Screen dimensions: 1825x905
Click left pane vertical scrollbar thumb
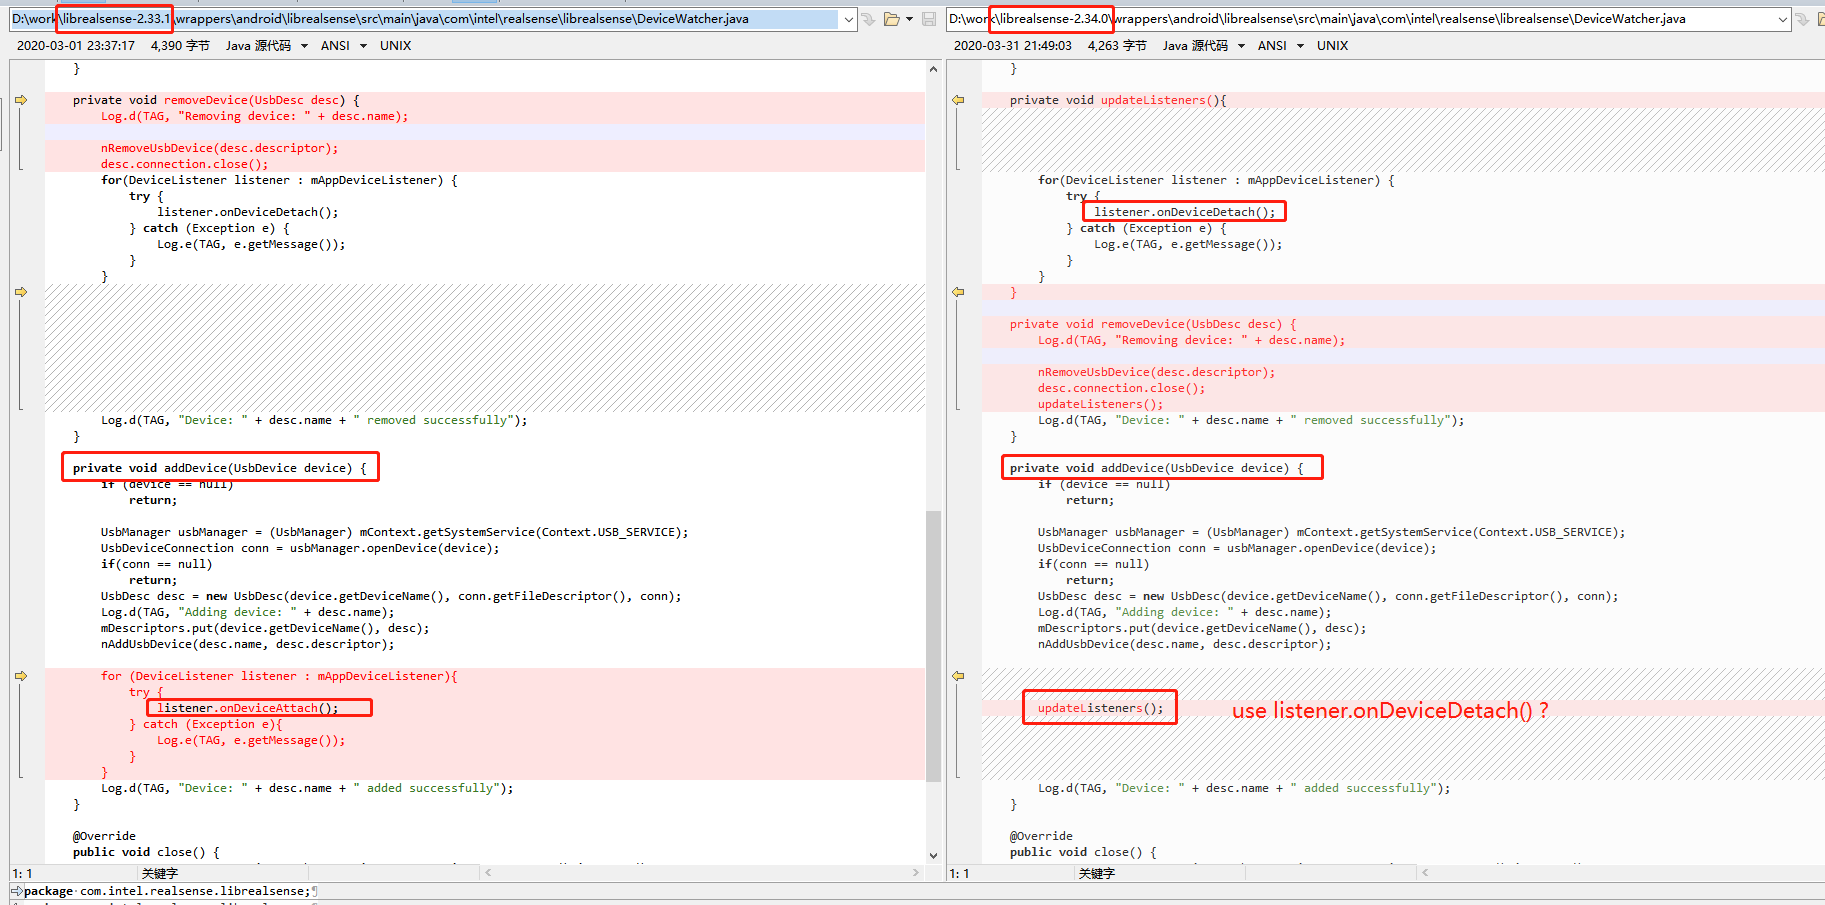[933, 646]
